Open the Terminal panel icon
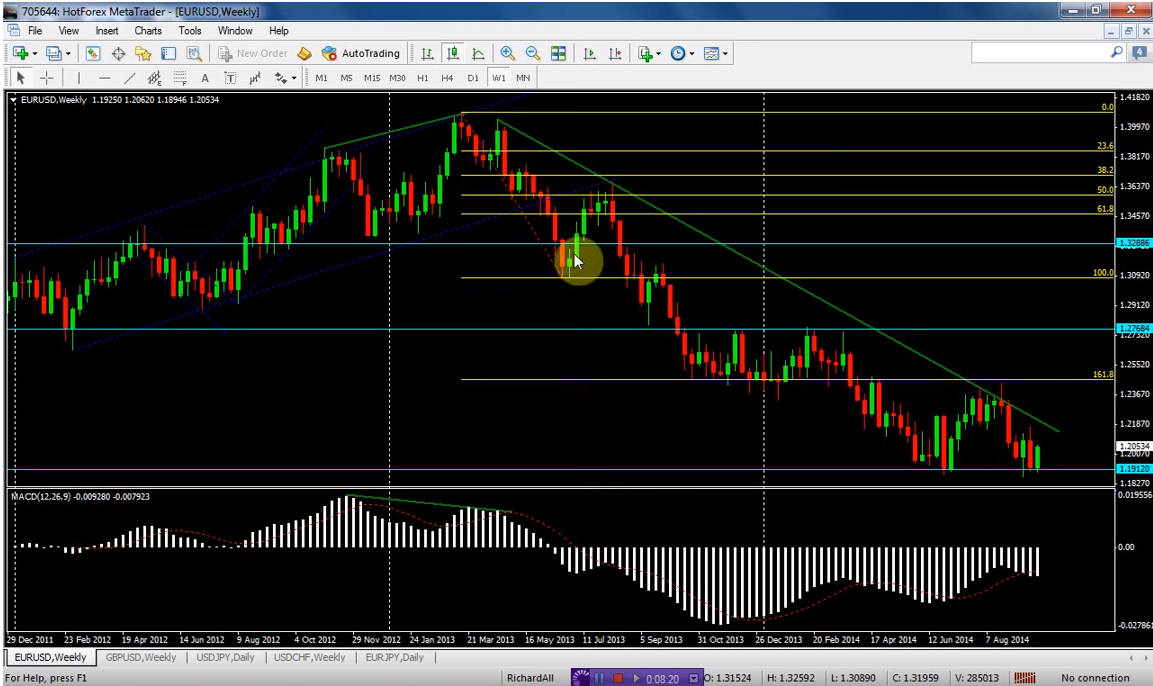 coord(168,53)
